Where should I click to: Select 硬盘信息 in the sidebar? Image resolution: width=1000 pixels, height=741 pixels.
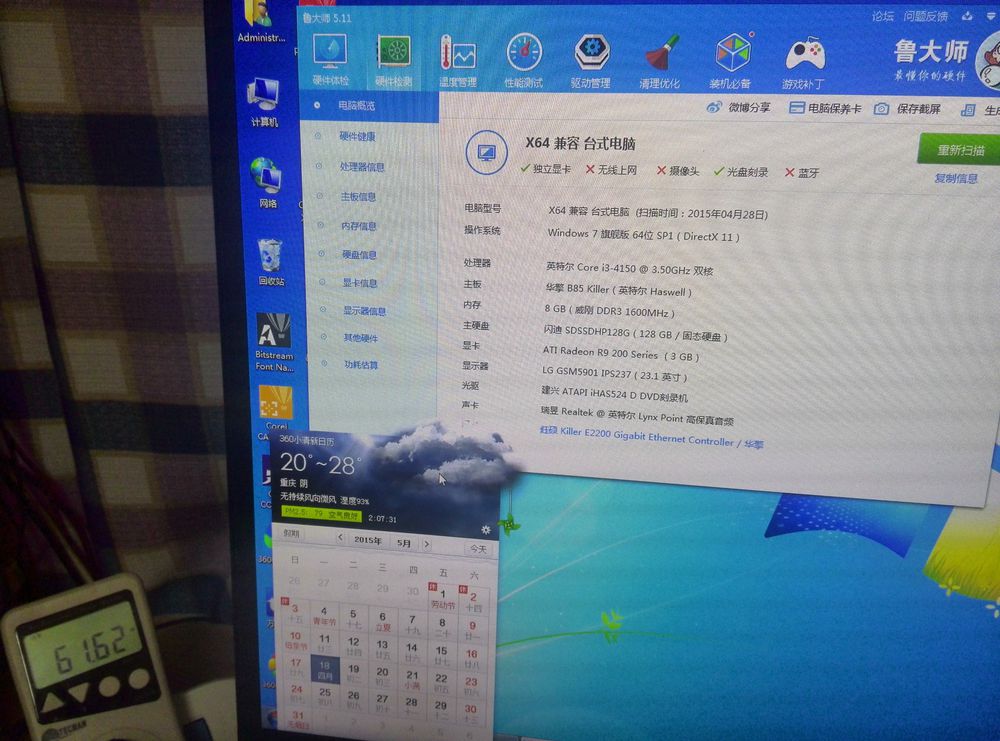point(359,254)
